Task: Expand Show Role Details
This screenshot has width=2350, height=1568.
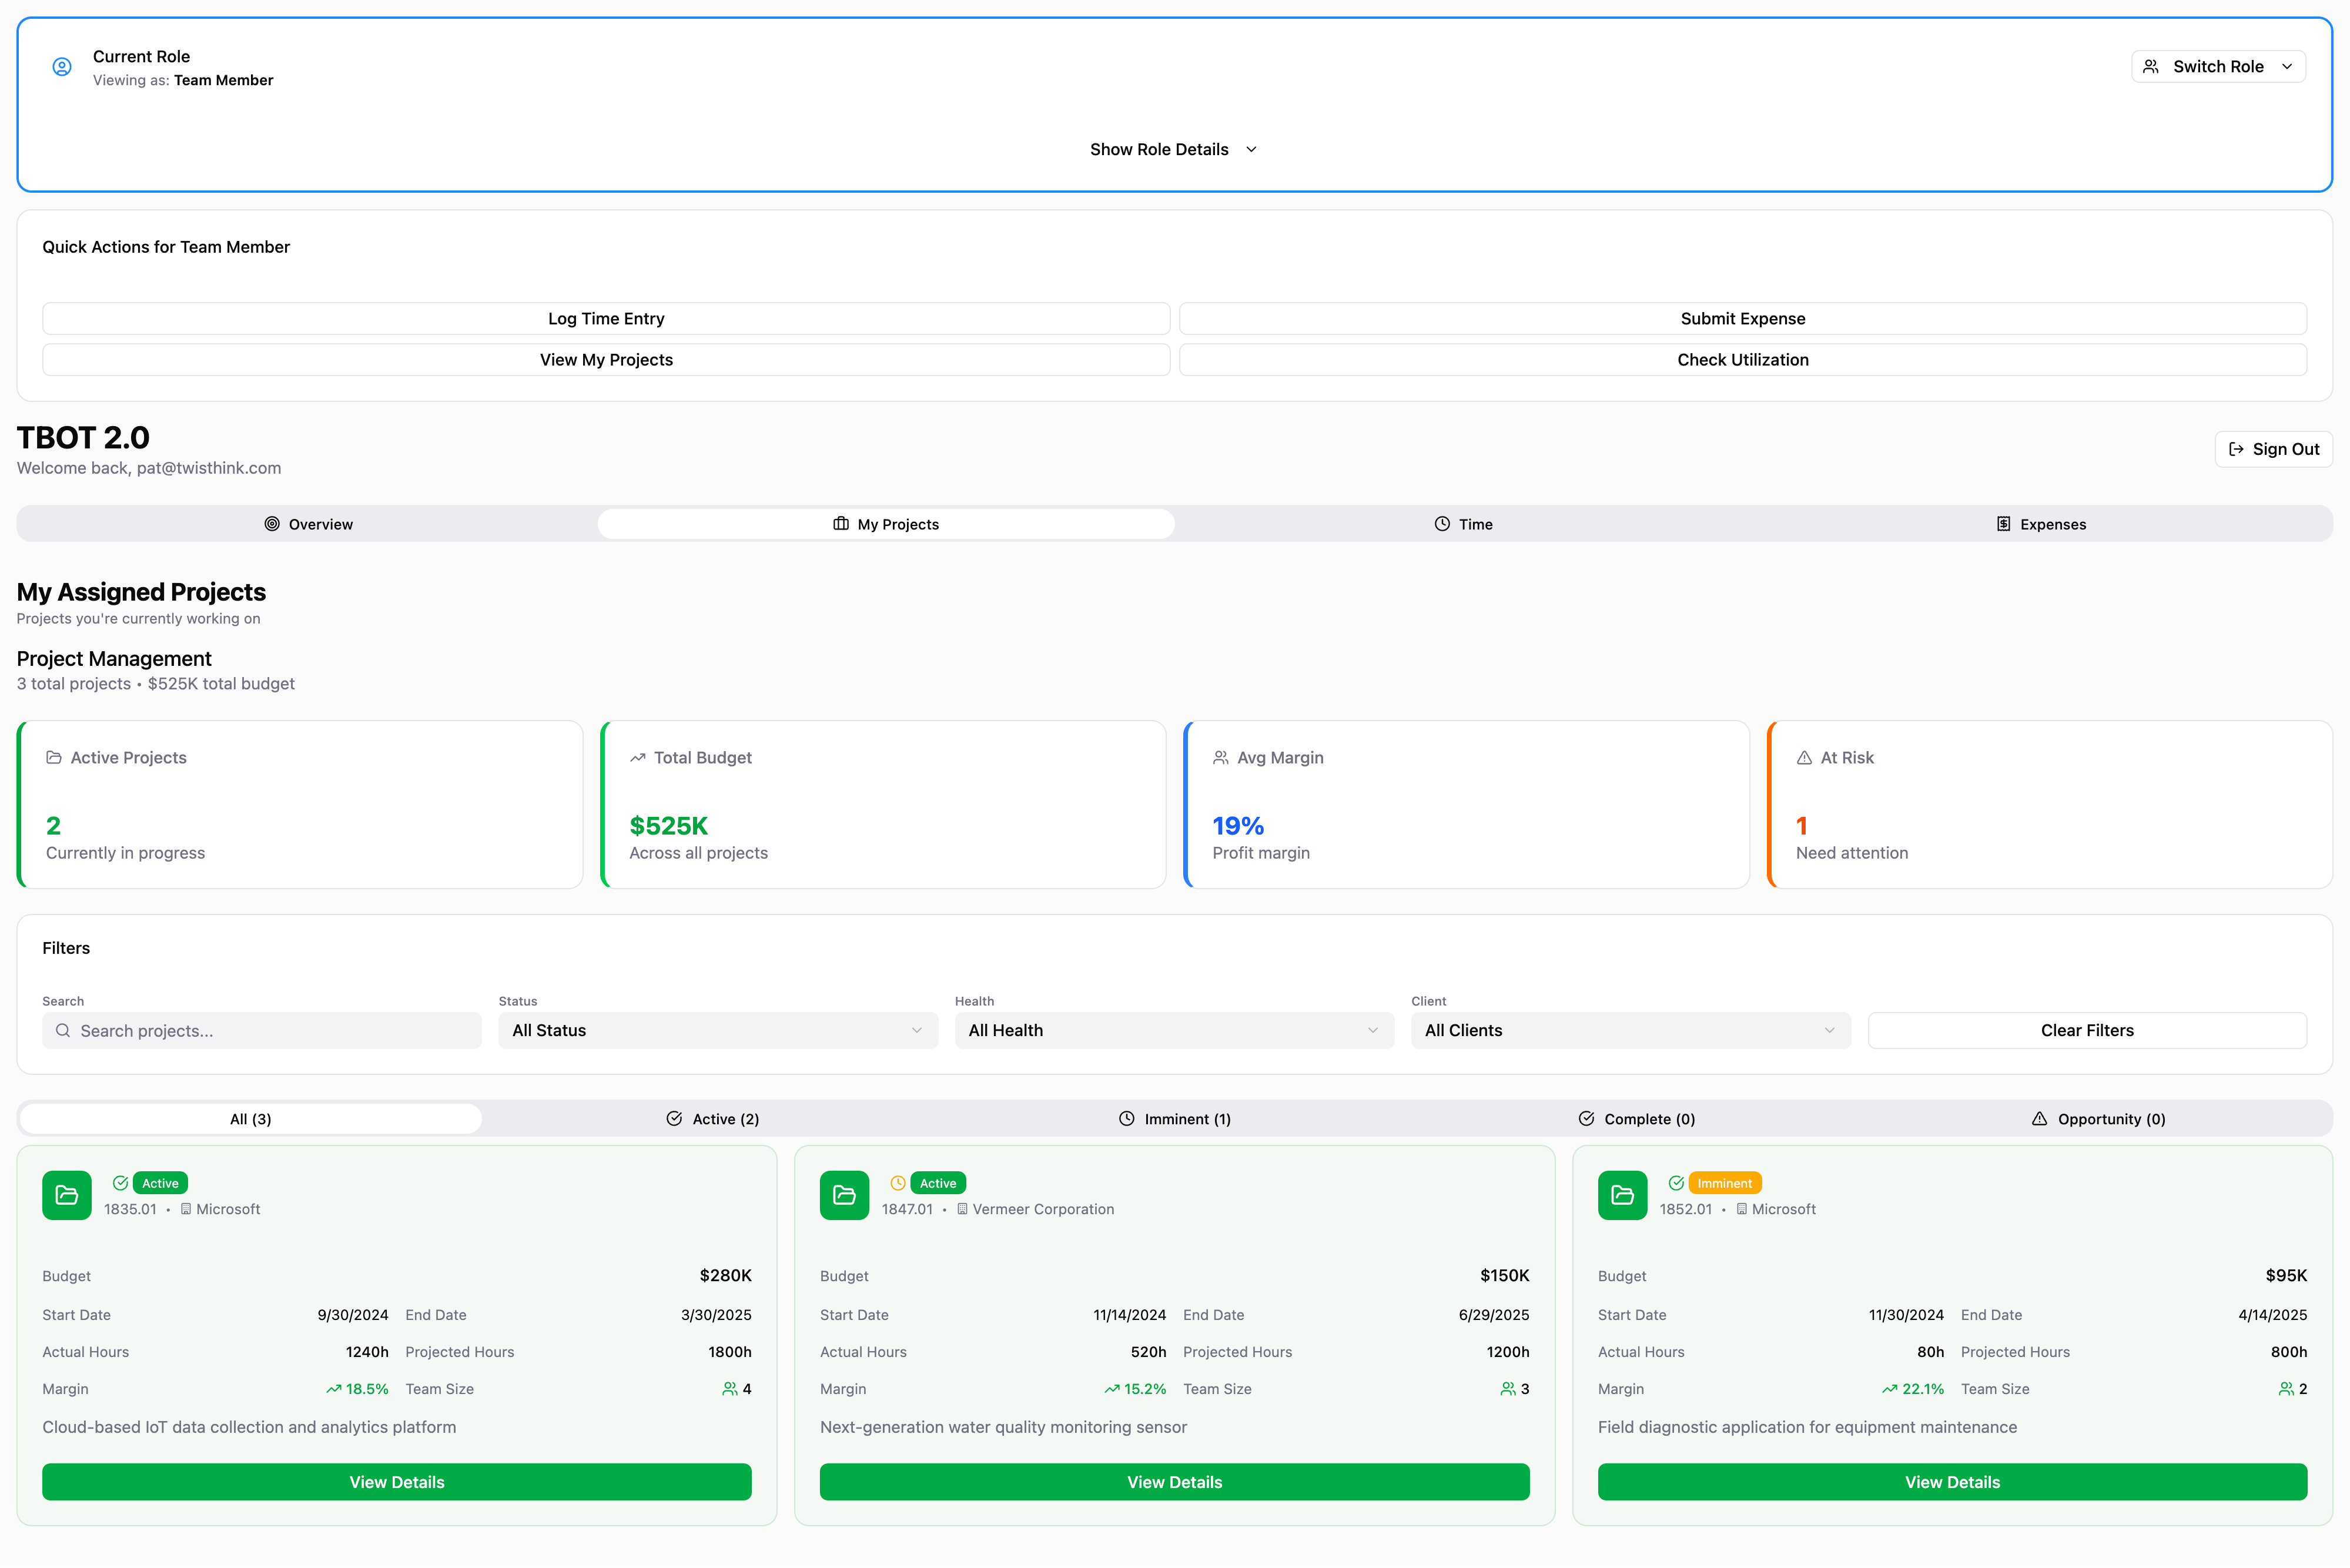Action: [1174, 149]
